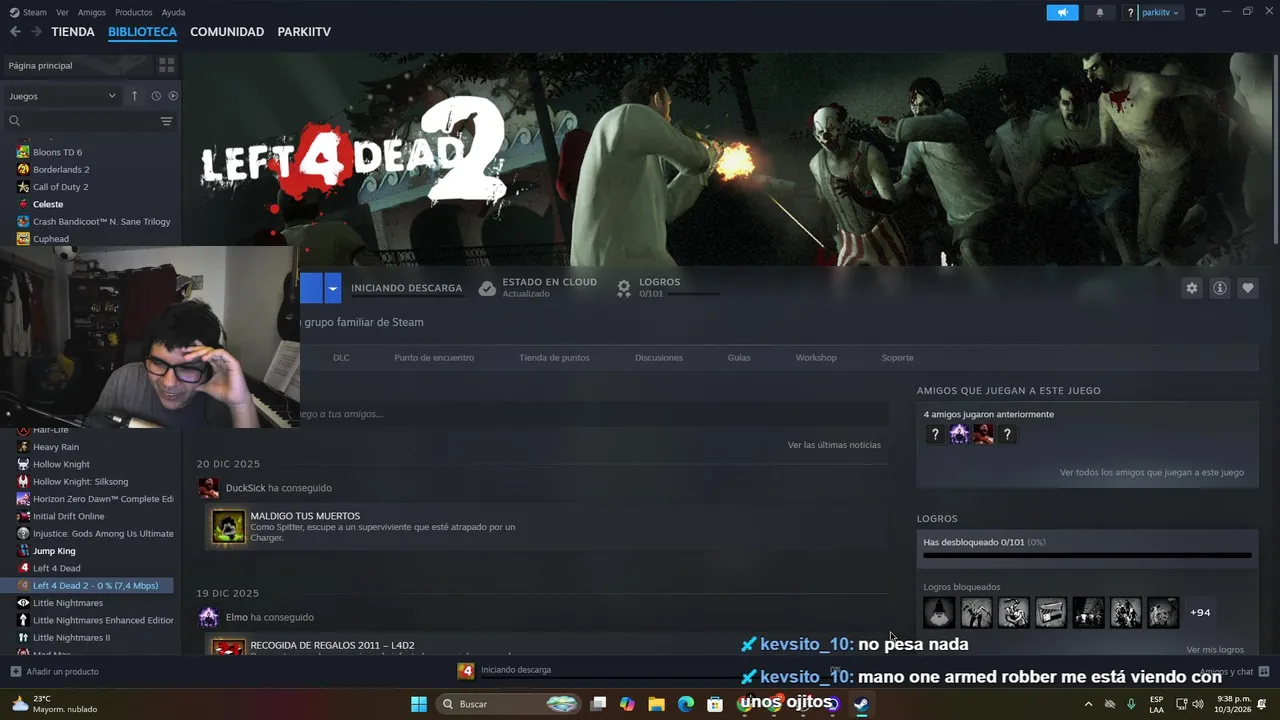This screenshot has width=1280, height=720.
Task: Open the DLC tab
Action: pos(341,357)
